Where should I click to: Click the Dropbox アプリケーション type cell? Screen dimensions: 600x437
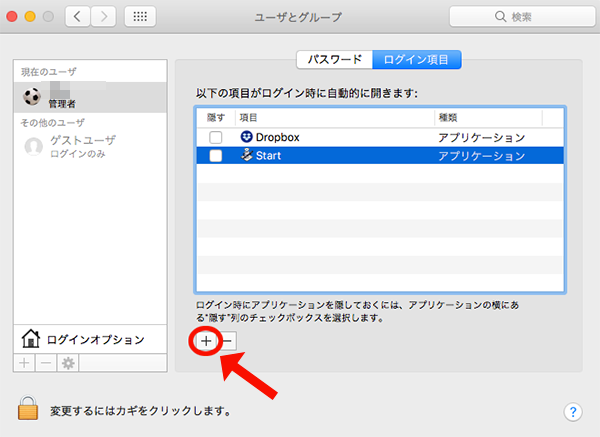point(481,138)
